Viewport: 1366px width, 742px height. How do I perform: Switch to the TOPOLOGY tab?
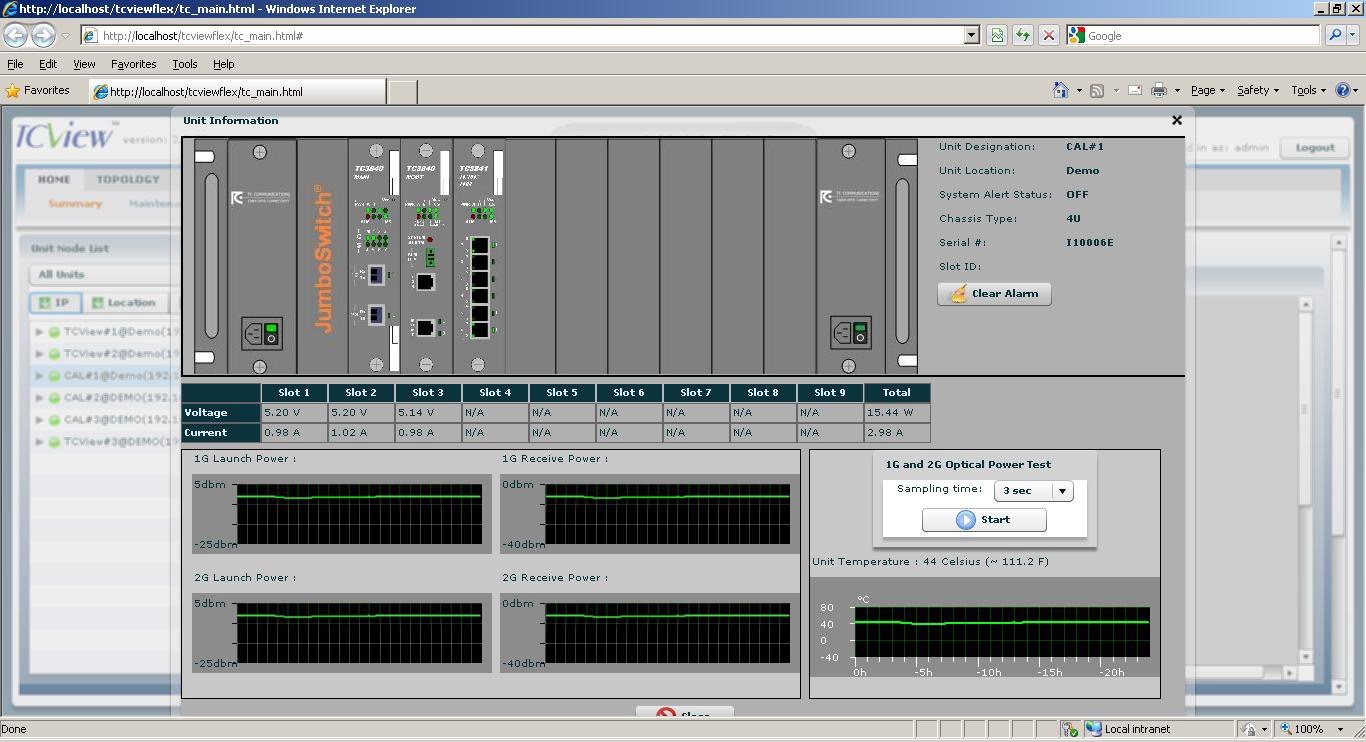pos(128,180)
